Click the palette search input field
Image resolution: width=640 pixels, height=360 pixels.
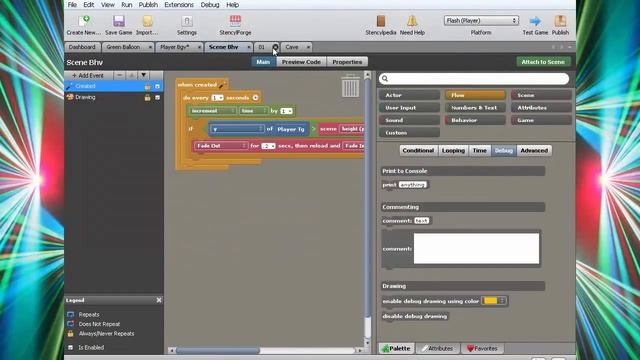click(473, 78)
